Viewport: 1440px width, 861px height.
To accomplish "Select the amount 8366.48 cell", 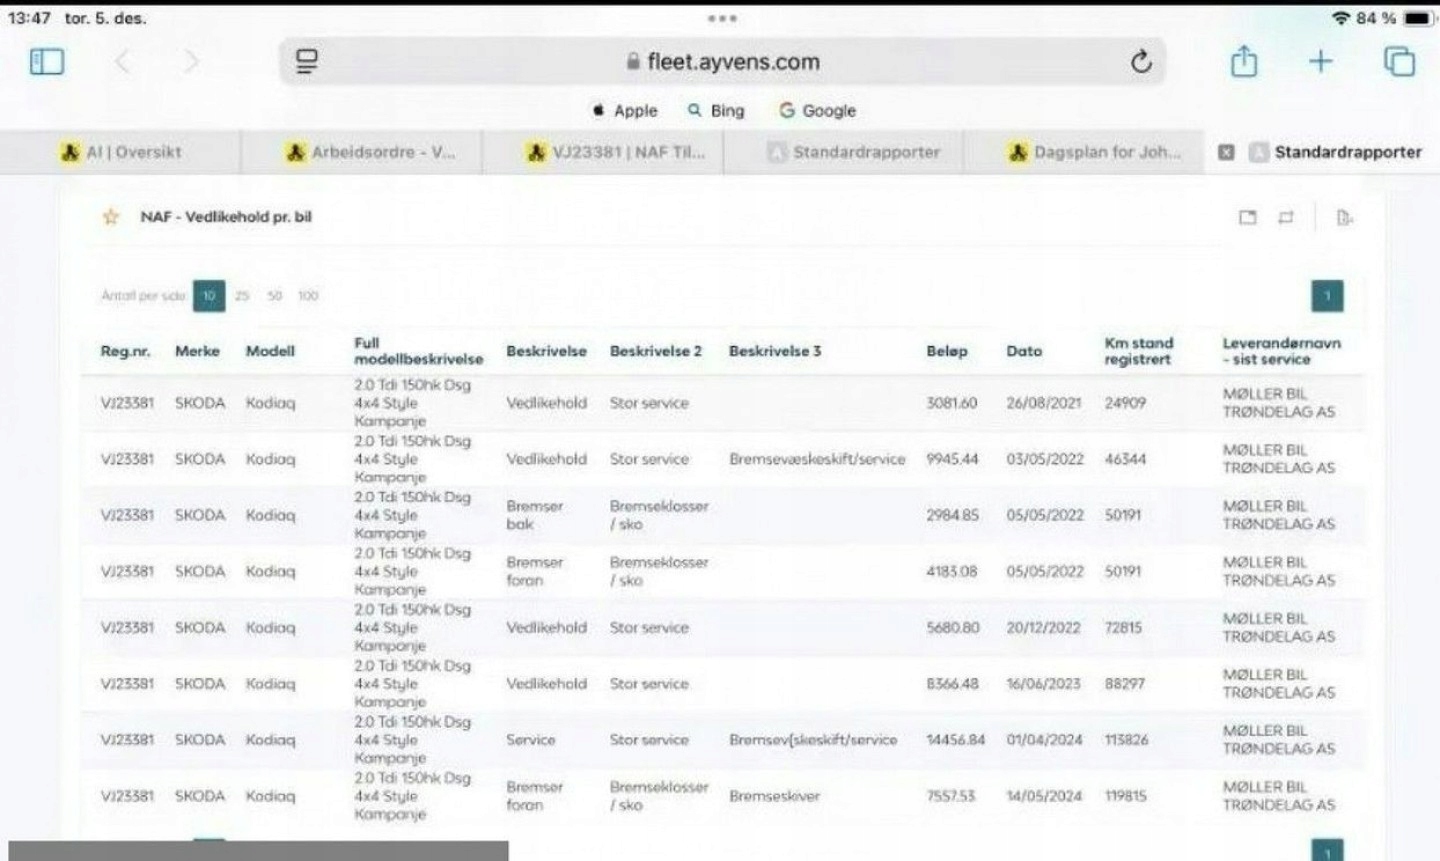I will pyautogui.click(x=953, y=684).
